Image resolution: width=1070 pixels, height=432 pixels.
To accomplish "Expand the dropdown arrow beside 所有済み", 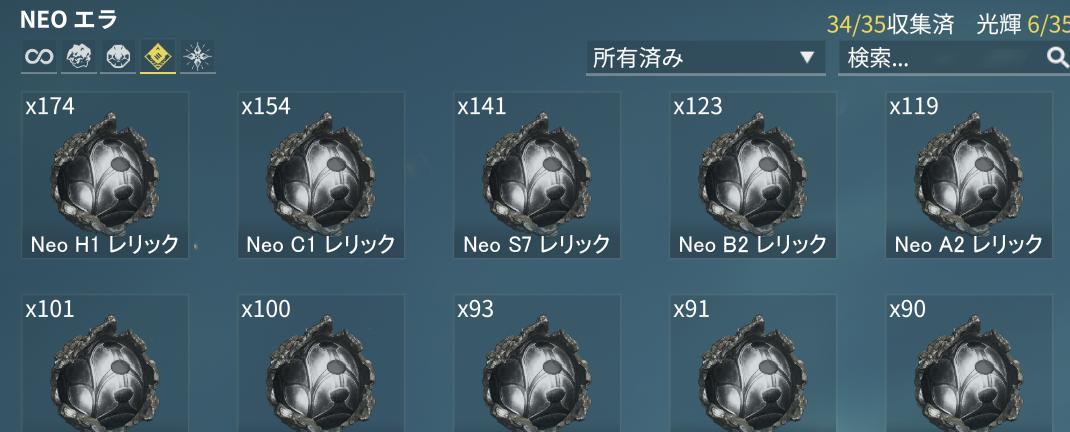I will 807,57.
